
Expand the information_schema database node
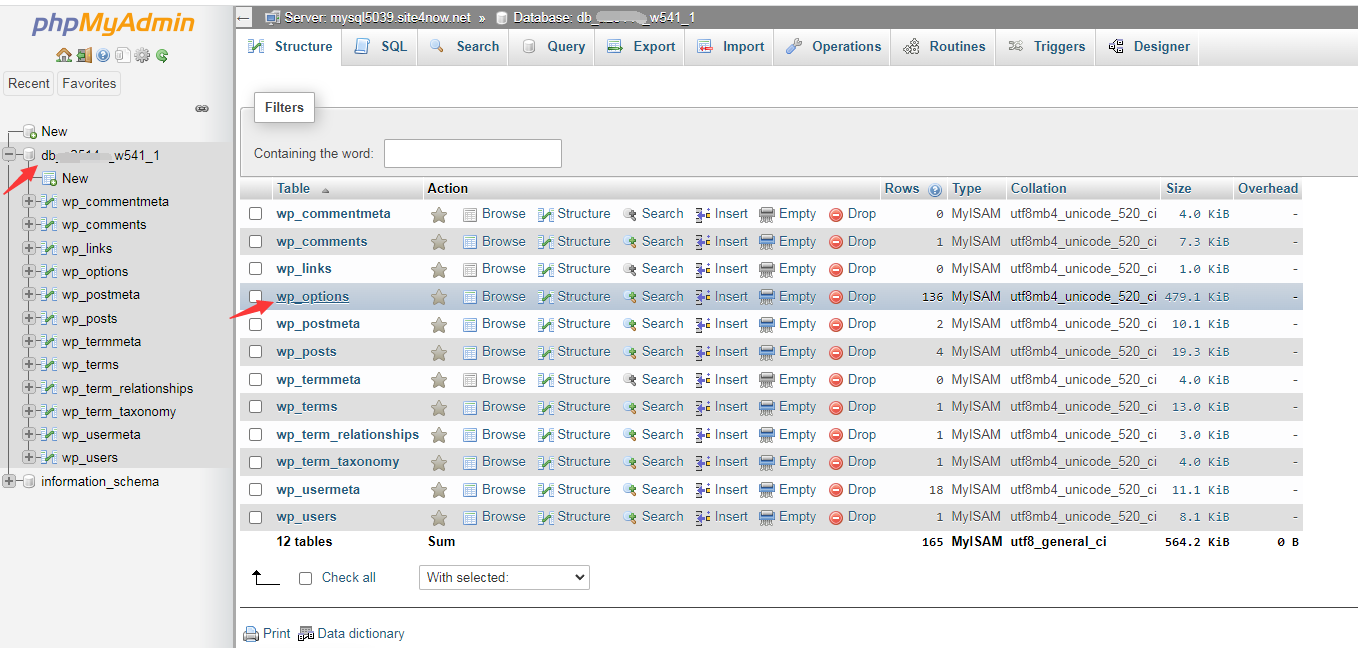[10, 481]
